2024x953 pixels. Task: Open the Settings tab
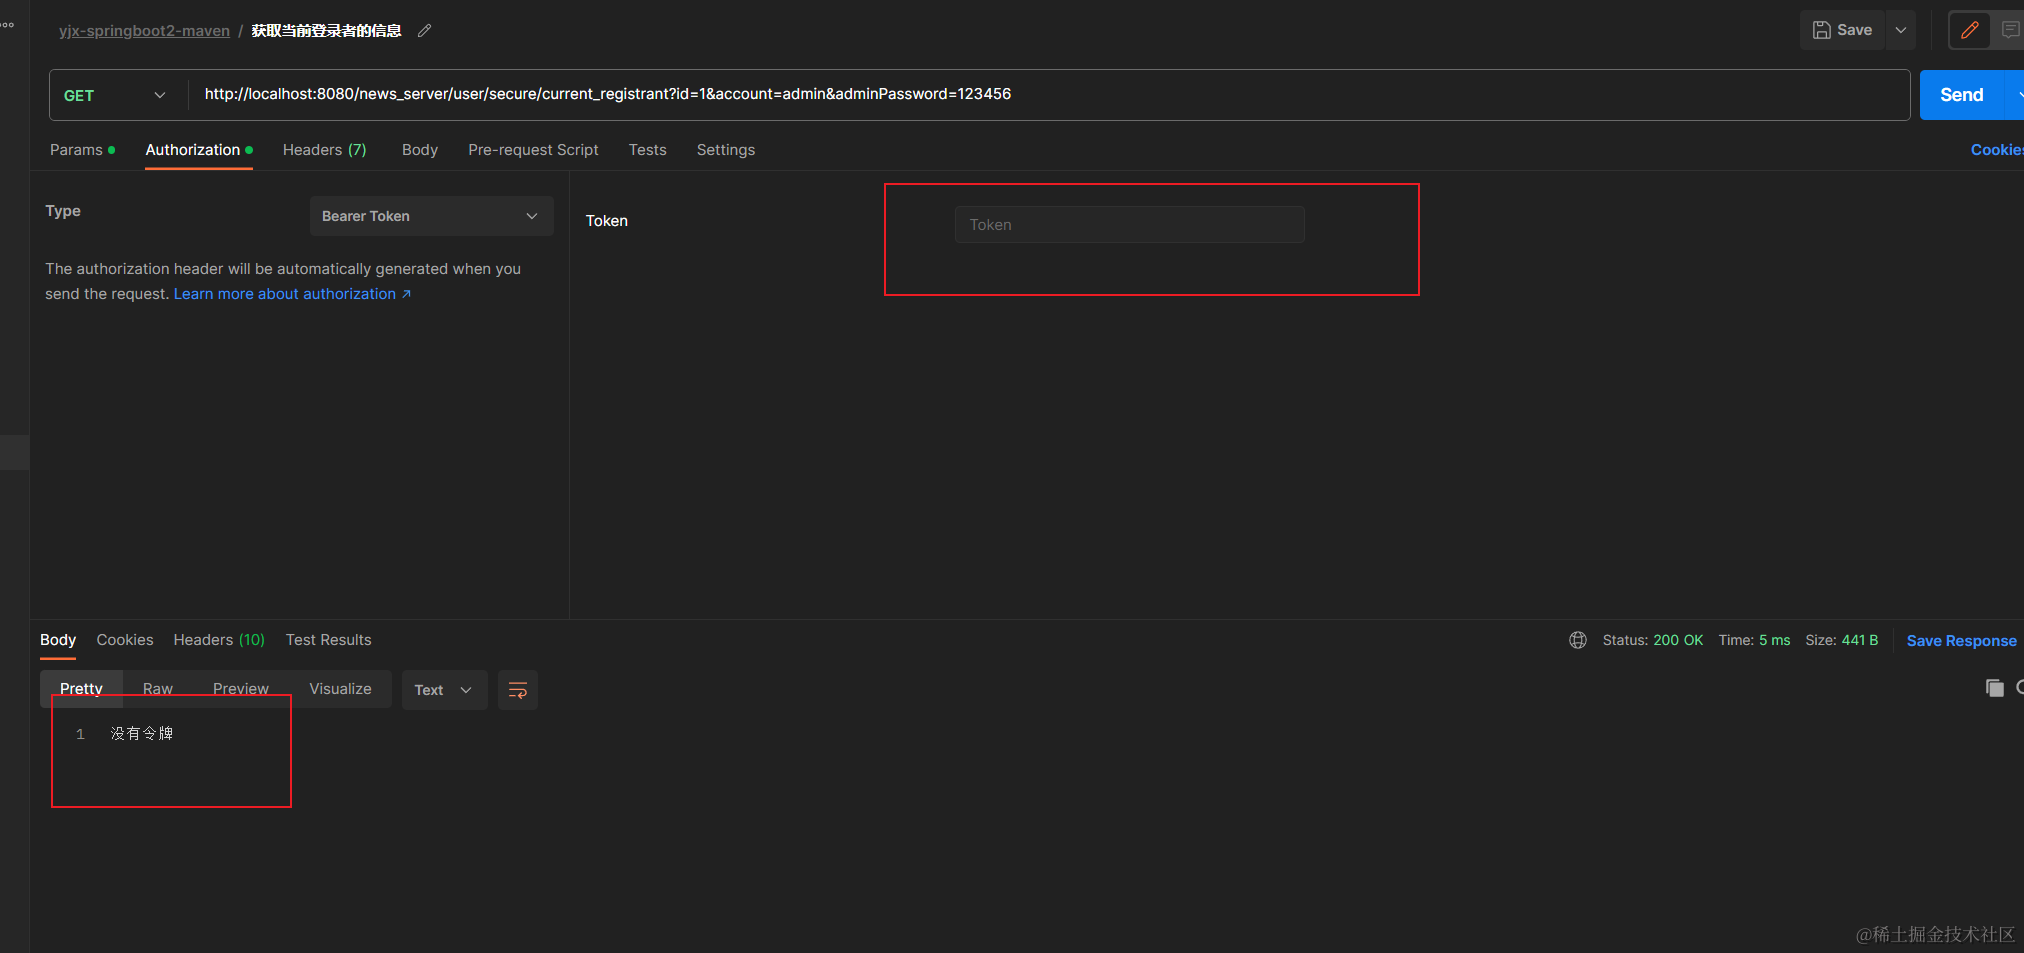(726, 150)
